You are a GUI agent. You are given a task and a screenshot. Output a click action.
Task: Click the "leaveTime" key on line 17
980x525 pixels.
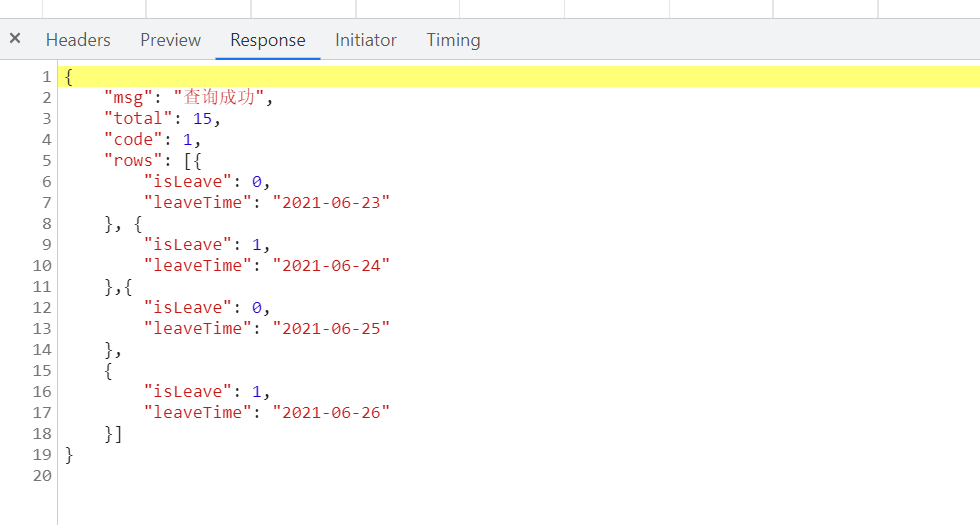click(x=198, y=412)
